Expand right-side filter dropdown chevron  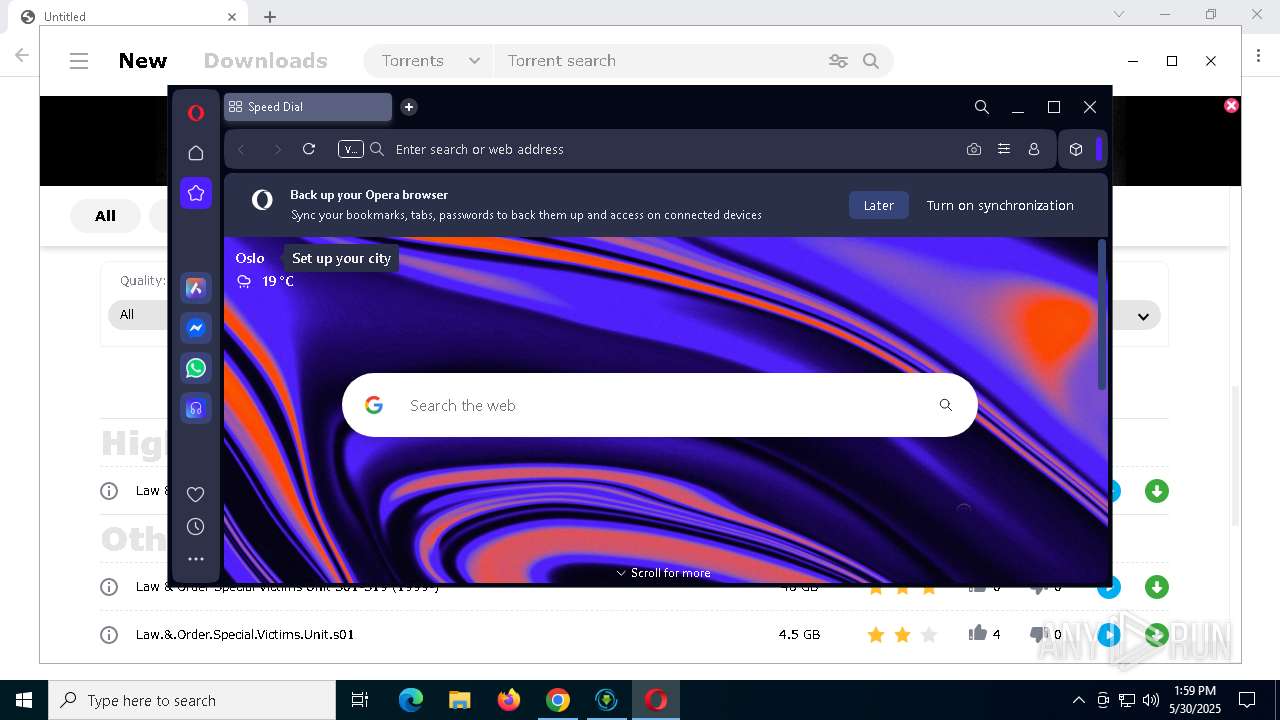click(x=1143, y=316)
